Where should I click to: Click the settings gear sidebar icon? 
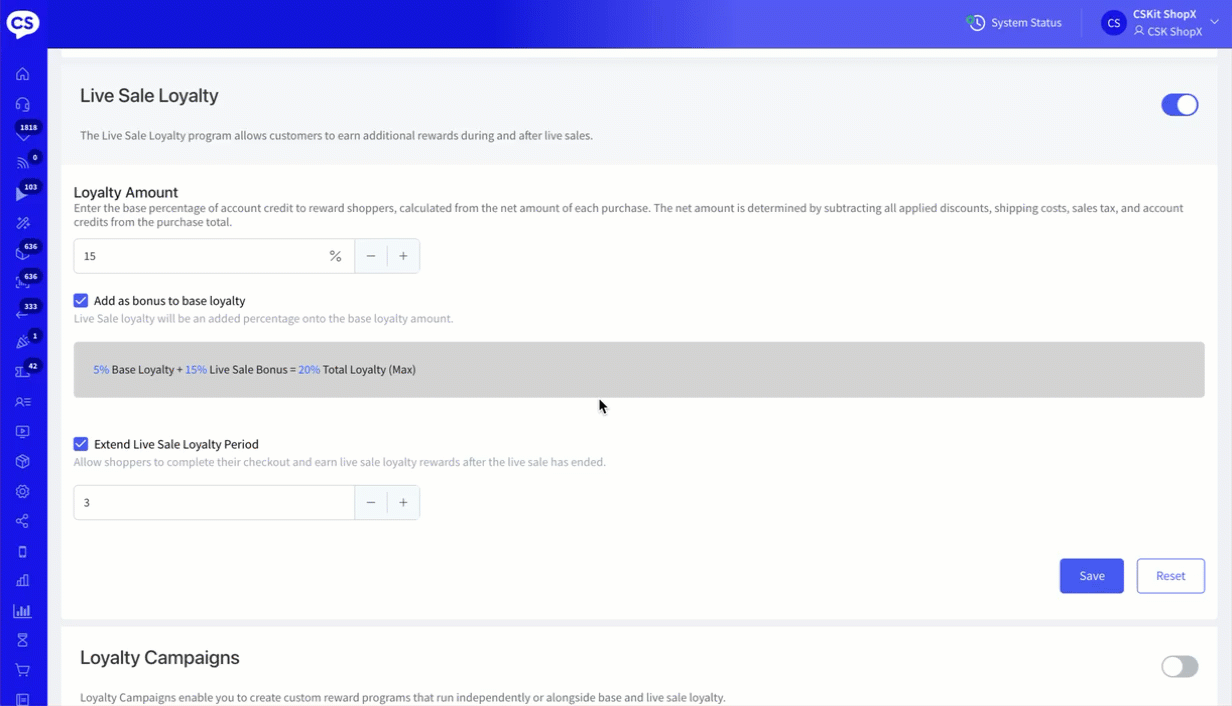(22, 491)
